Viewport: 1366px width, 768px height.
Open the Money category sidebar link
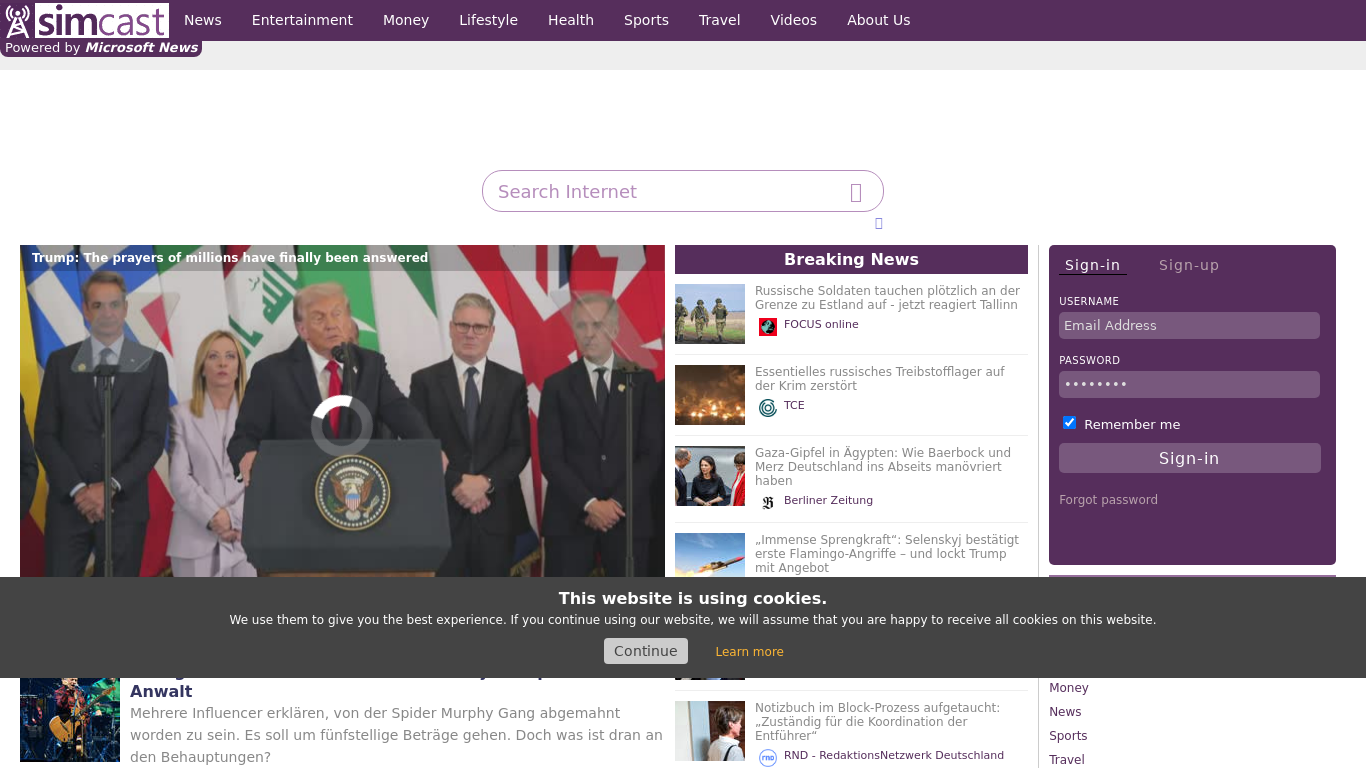click(x=1068, y=688)
